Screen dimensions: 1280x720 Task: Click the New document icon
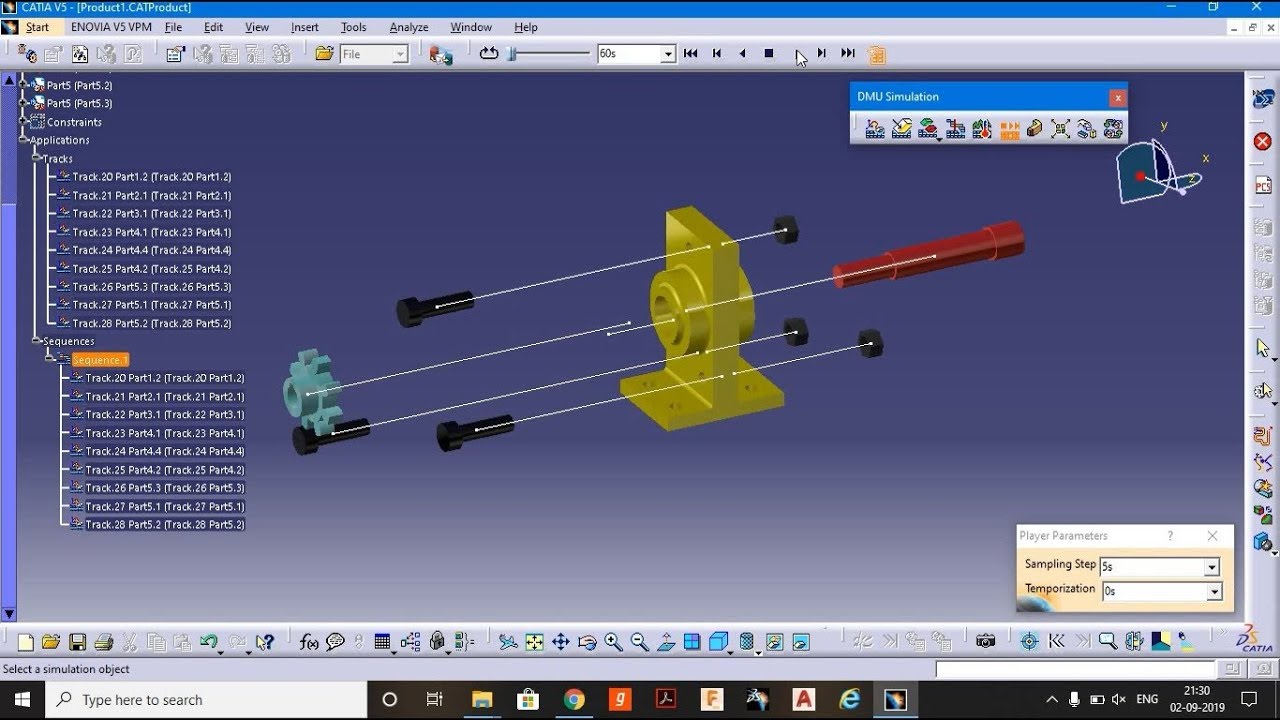(x=26, y=642)
